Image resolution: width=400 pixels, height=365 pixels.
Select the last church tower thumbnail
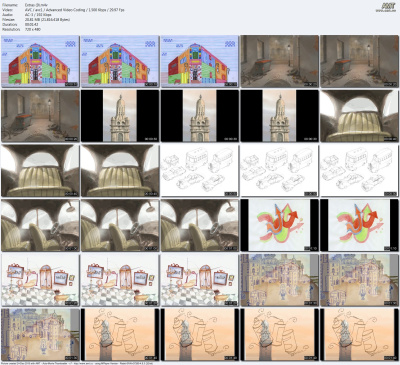coord(279,116)
